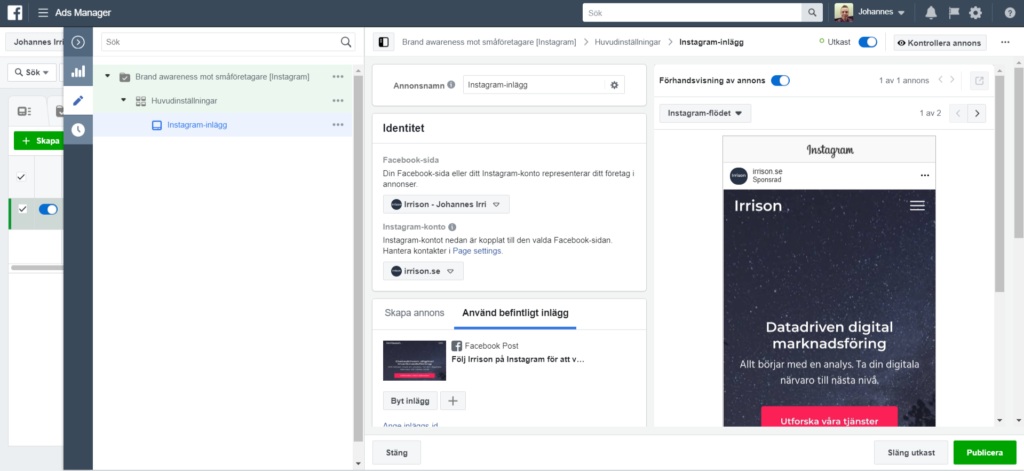
Task: Toggle the campaign row on/off switch
Action: (x=47, y=209)
